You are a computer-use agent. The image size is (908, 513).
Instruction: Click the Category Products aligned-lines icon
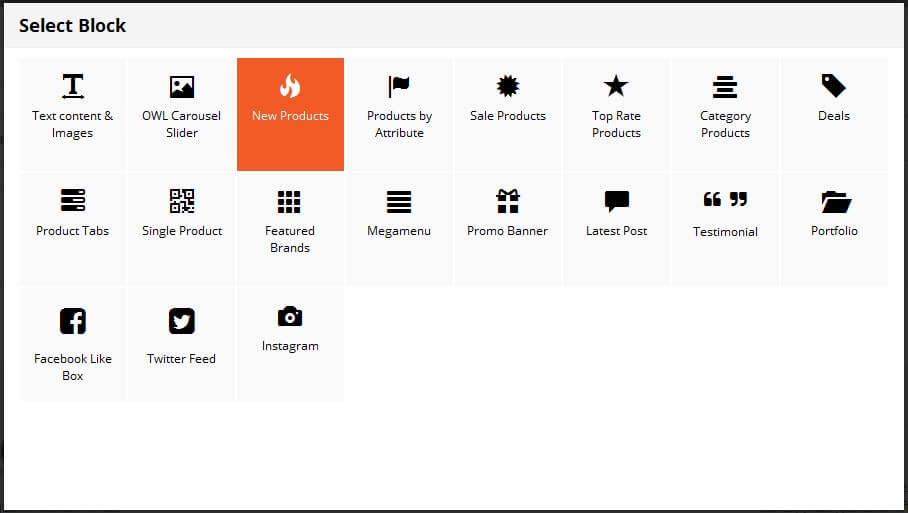725,87
